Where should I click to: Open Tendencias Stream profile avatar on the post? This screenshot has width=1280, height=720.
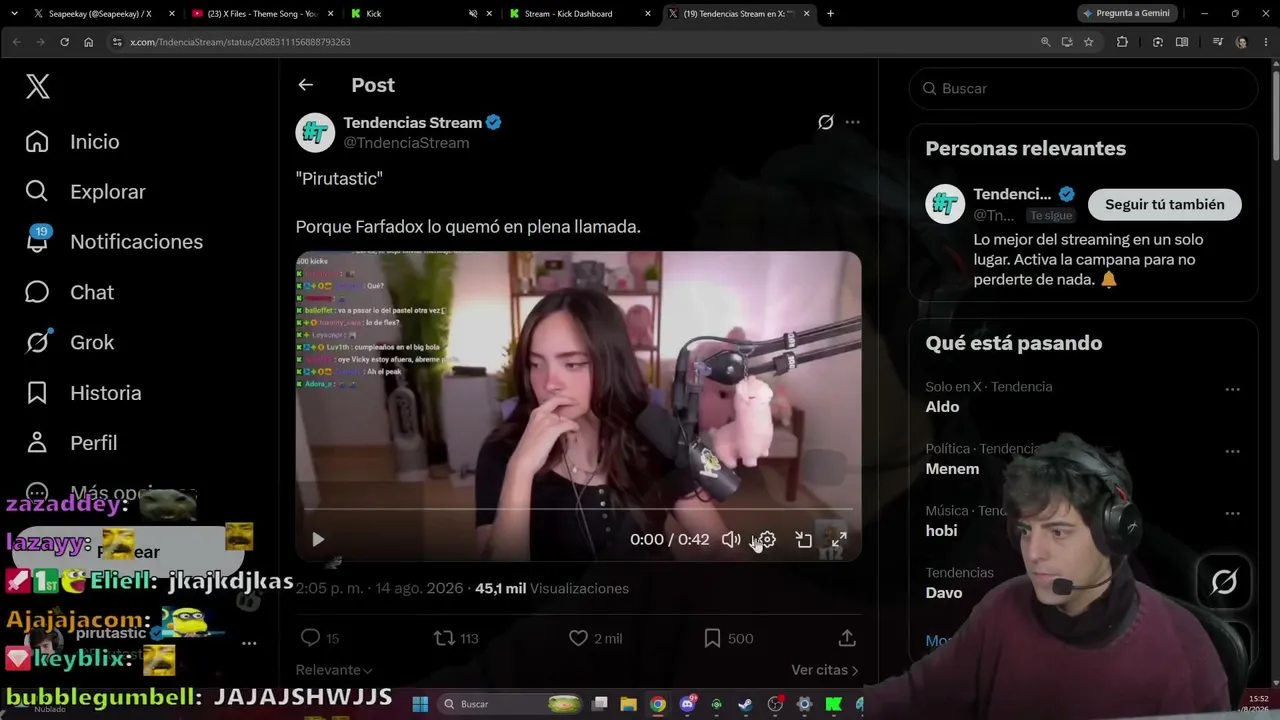(315, 132)
